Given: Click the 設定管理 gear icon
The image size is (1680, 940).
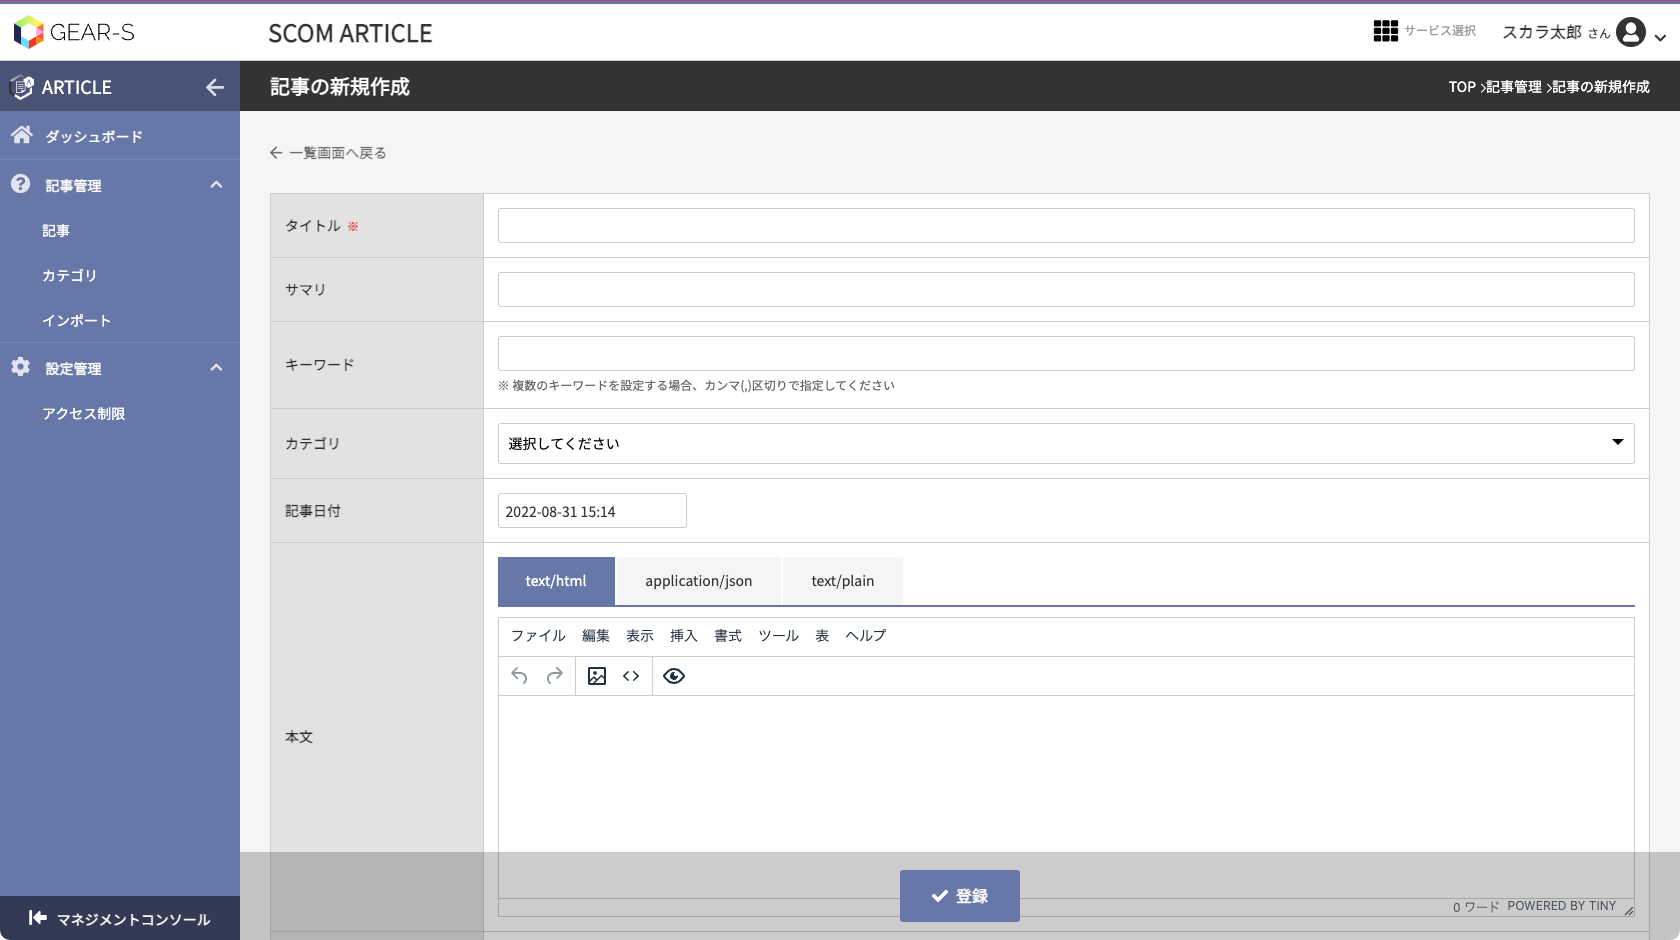Looking at the screenshot, I should click(21, 367).
